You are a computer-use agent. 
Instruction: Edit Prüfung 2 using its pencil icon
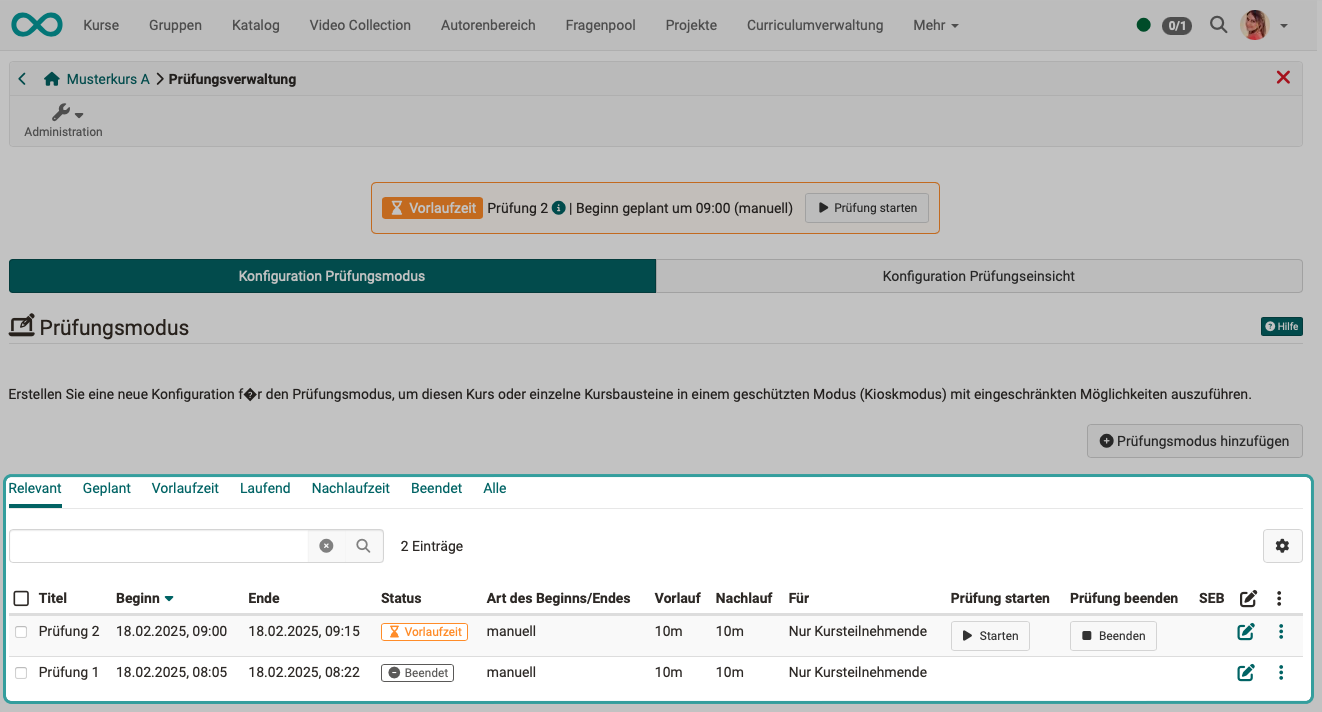click(x=1246, y=632)
